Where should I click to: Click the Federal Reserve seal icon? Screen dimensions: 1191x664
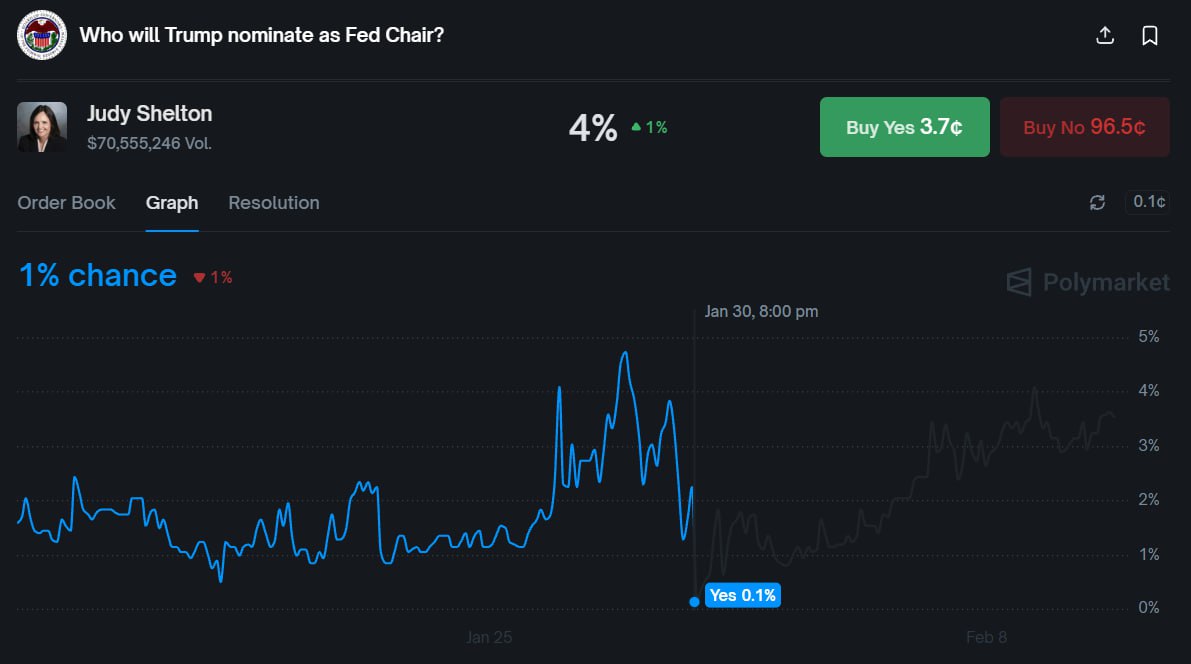pos(42,35)
